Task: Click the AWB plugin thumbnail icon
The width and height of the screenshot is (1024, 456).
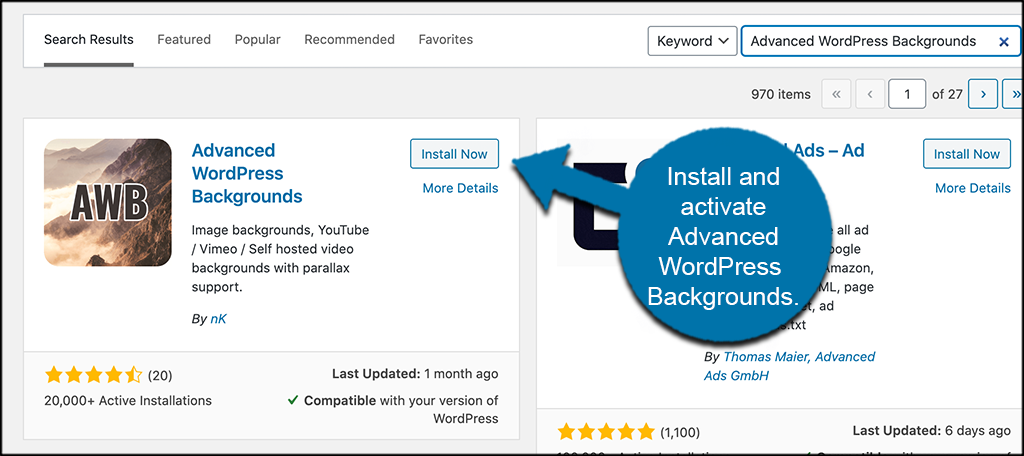Action: click(108, 202)
